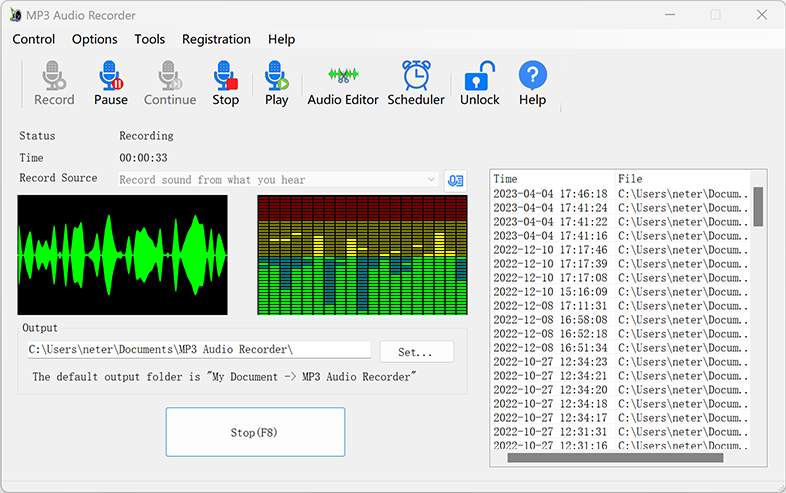This screenshot has width=786, height=493.
Task: Click the Record microphone icon
Action: [x=54, y=76]
